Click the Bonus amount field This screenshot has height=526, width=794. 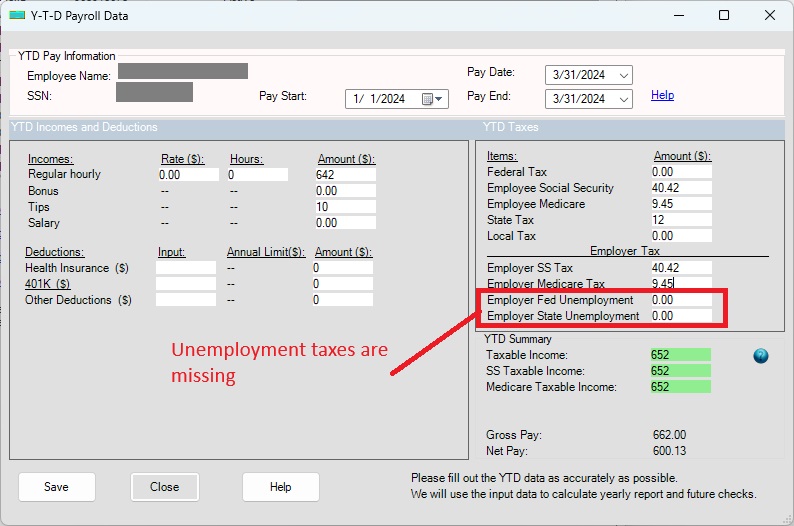click(344, 191)
